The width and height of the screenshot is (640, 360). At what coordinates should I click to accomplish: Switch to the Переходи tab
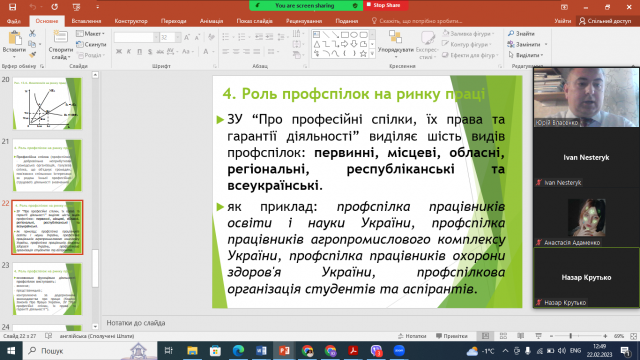[173, 21]
